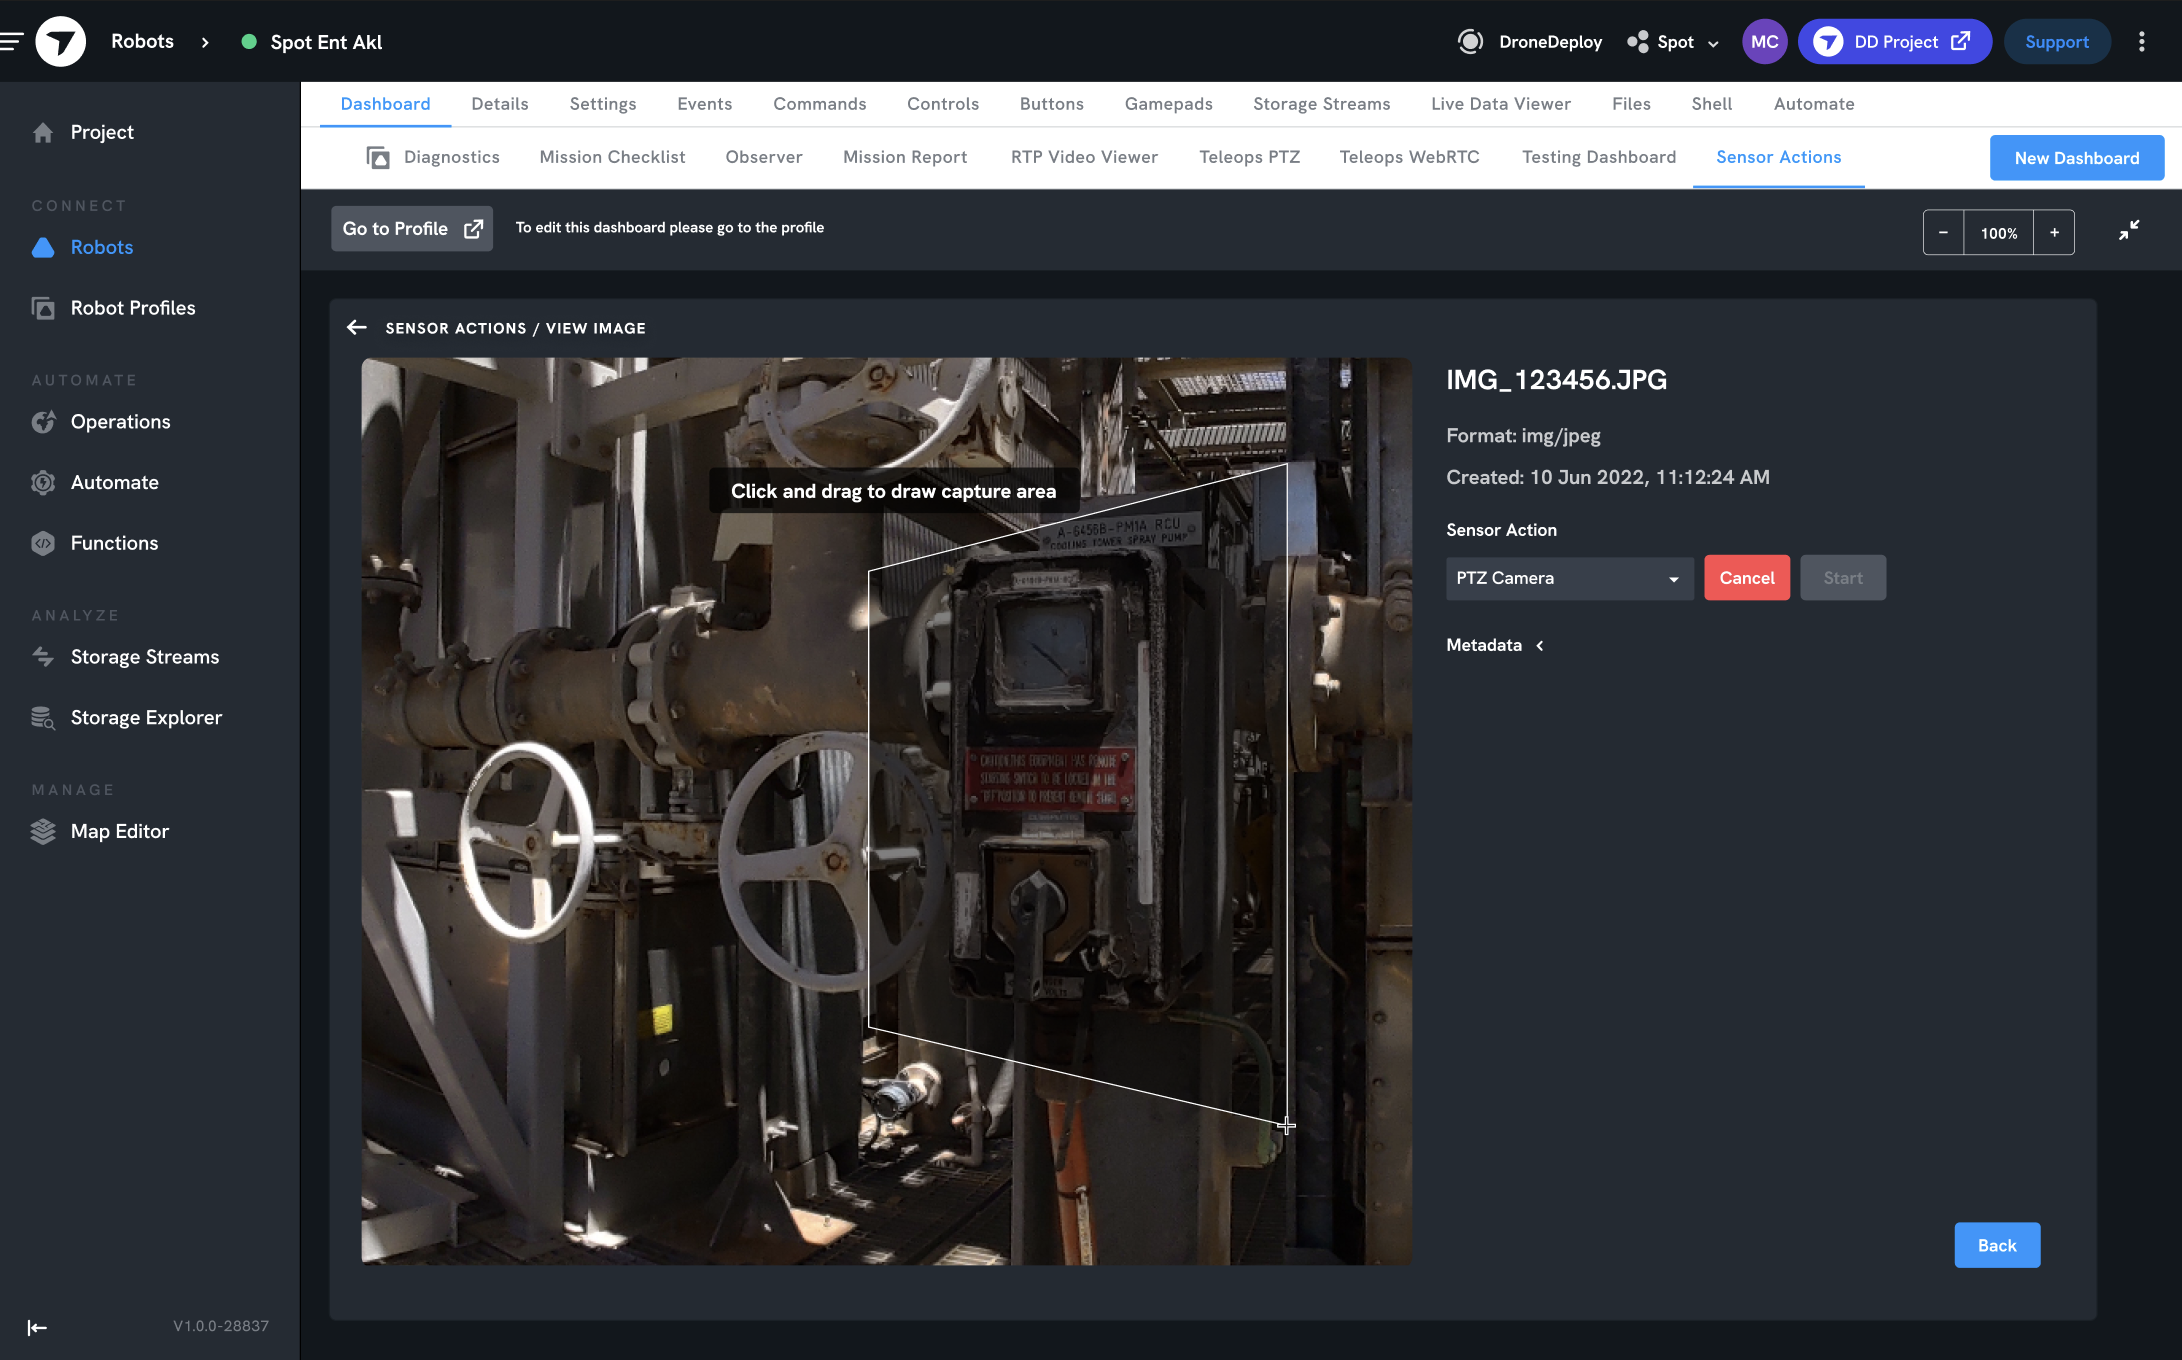Click the pump control image preview

(886, 811)
